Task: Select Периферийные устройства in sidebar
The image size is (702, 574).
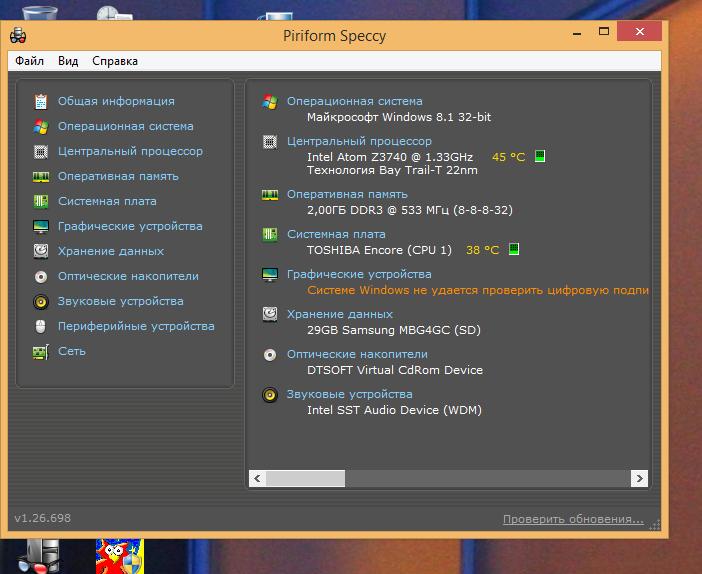Action: (136, 326)
